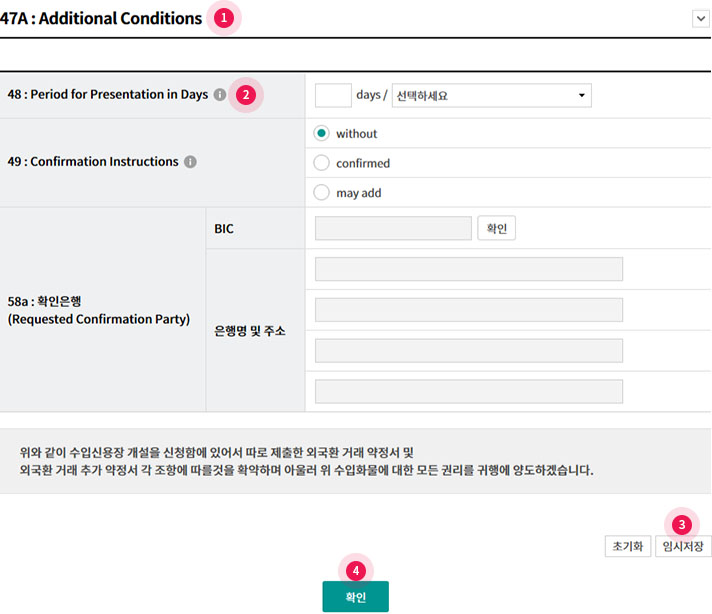
Task: Click info icon beside Confirmation Instructions
Action: click(190, 162)
